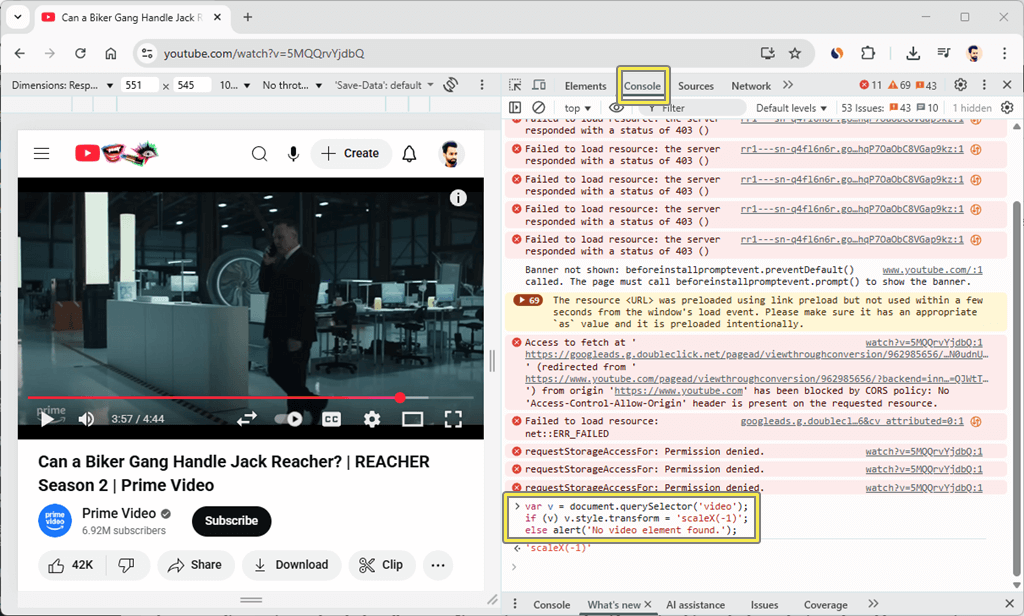Dislike the video thumbs down

126,565
